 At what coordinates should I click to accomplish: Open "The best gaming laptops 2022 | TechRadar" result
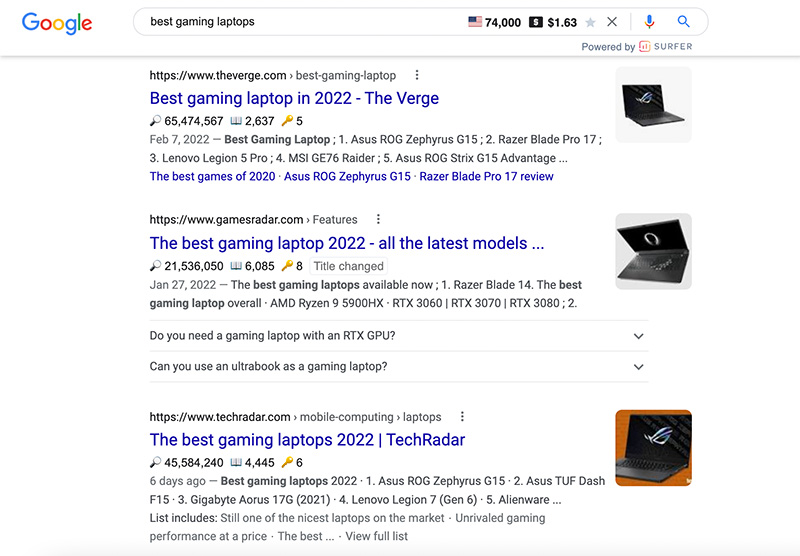[307, 440]
